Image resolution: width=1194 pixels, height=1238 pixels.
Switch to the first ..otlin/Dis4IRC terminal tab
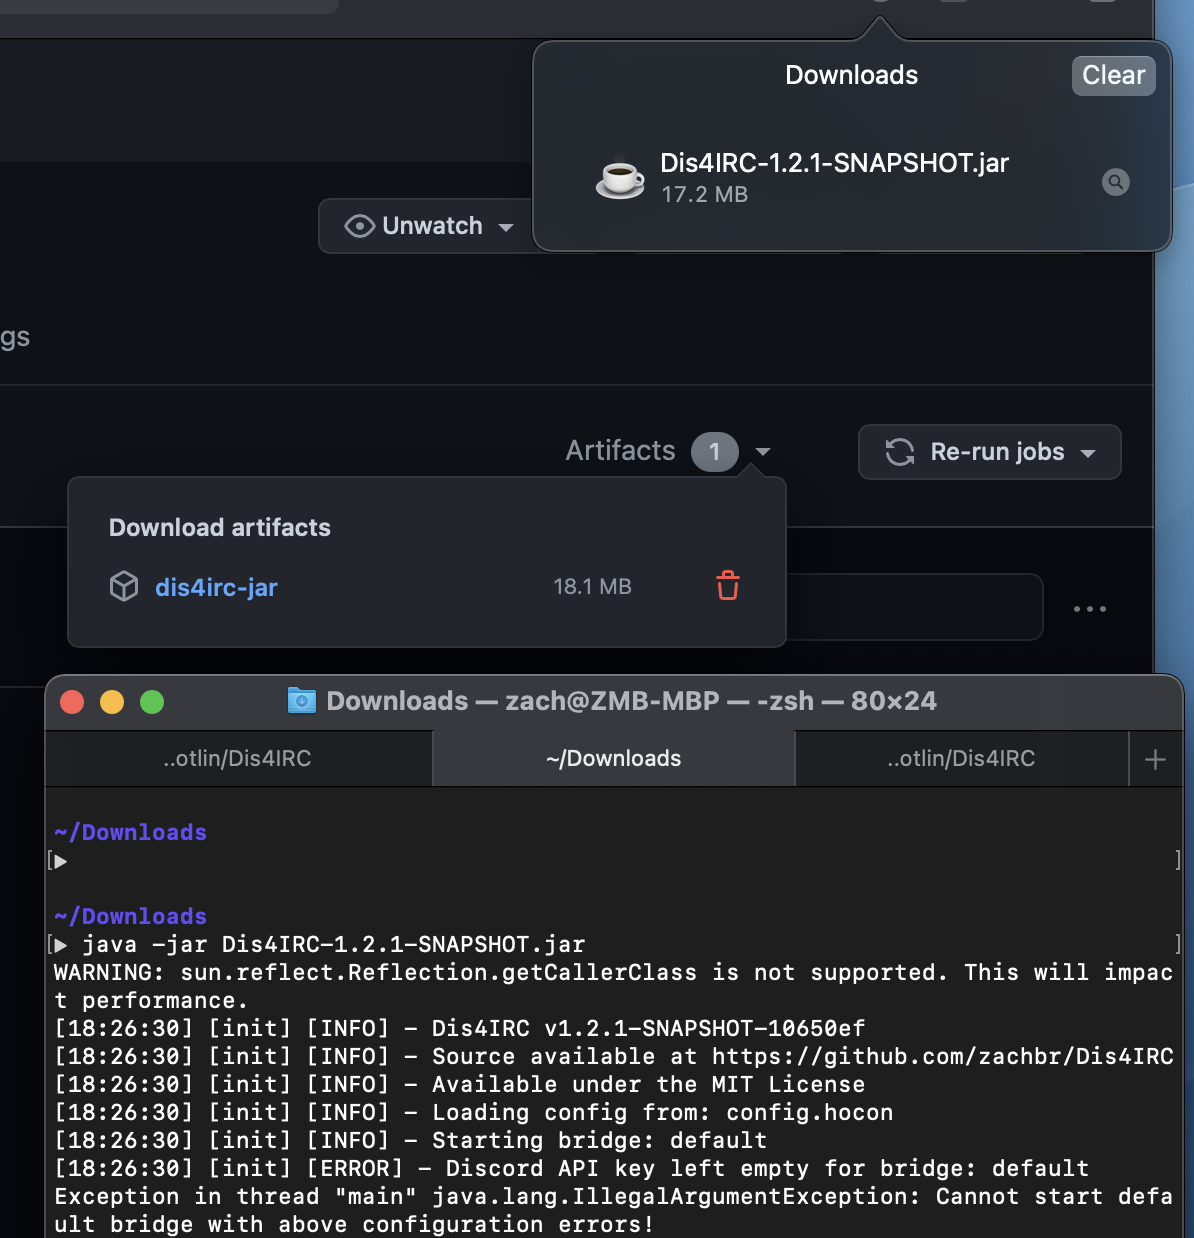click(238, 758)
